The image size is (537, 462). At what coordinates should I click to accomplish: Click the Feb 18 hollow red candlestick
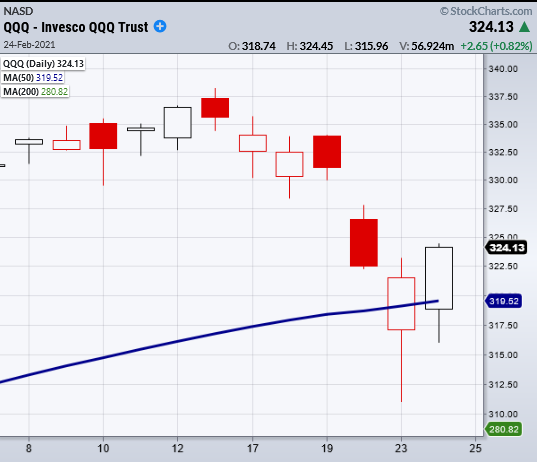289,164
